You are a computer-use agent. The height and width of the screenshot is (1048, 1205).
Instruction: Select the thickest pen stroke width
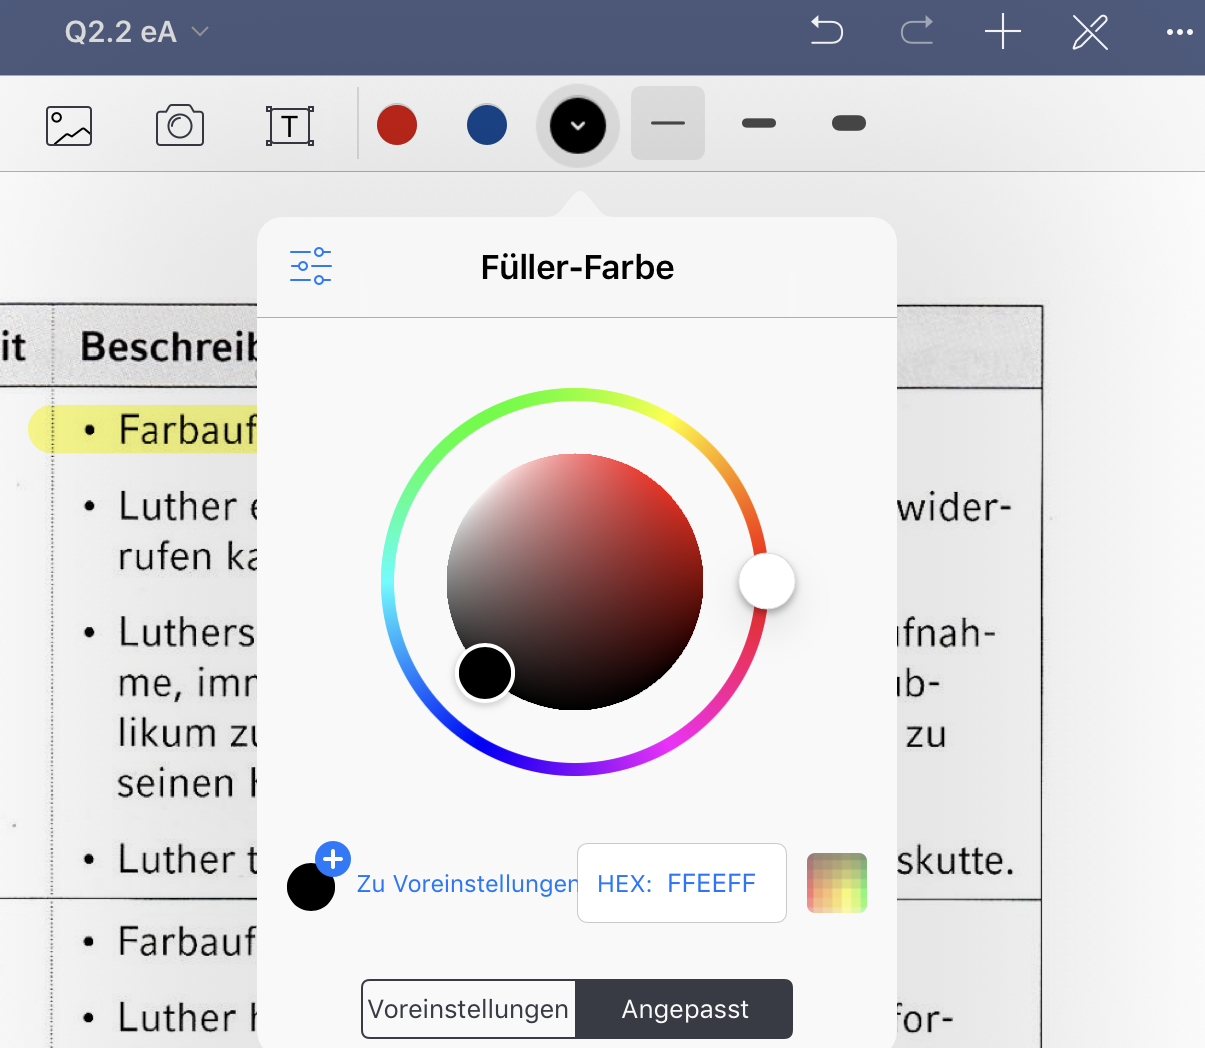[849, 123]
